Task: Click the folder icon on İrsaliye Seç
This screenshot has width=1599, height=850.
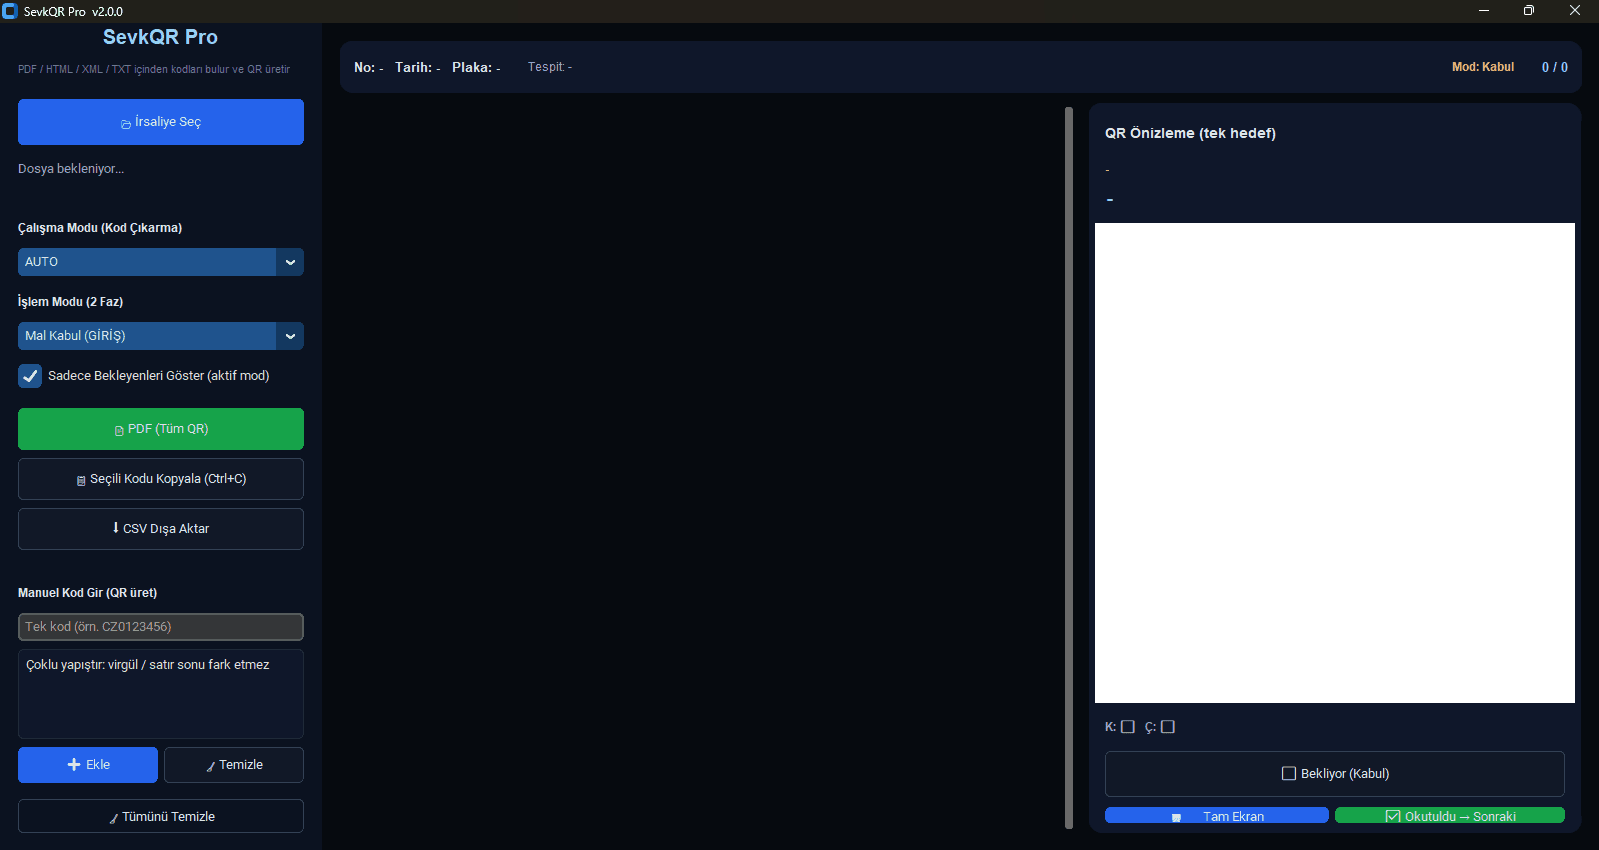Action: tap(126, 124)
